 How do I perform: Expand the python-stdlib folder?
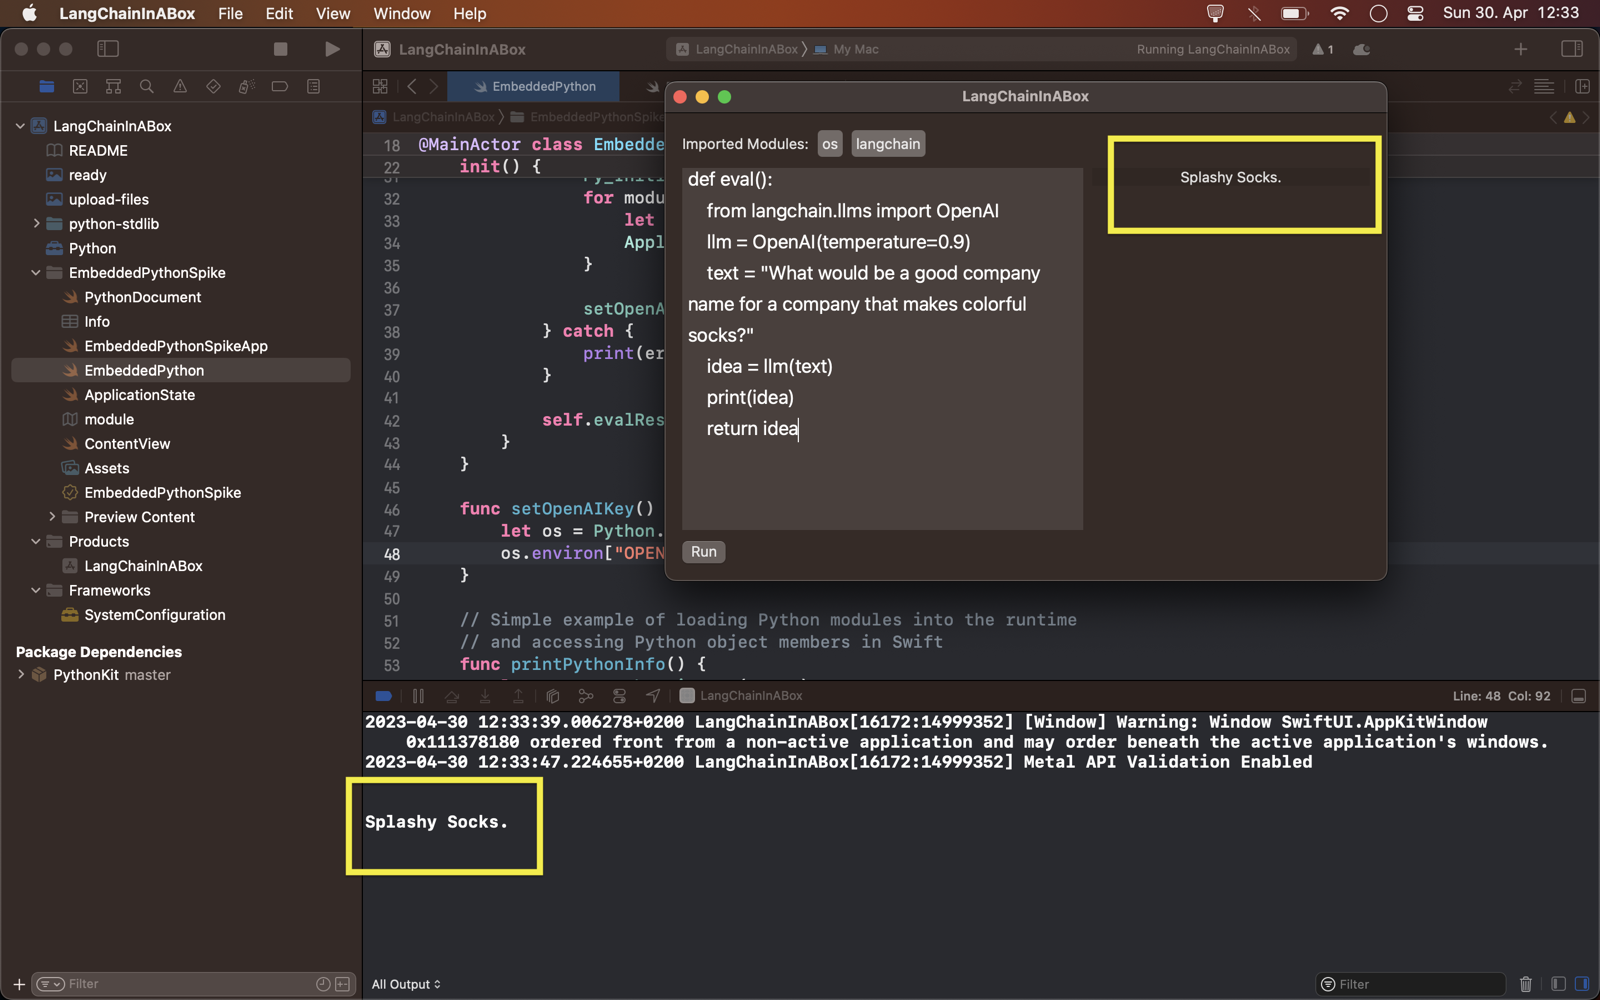[x=37, y=224]
